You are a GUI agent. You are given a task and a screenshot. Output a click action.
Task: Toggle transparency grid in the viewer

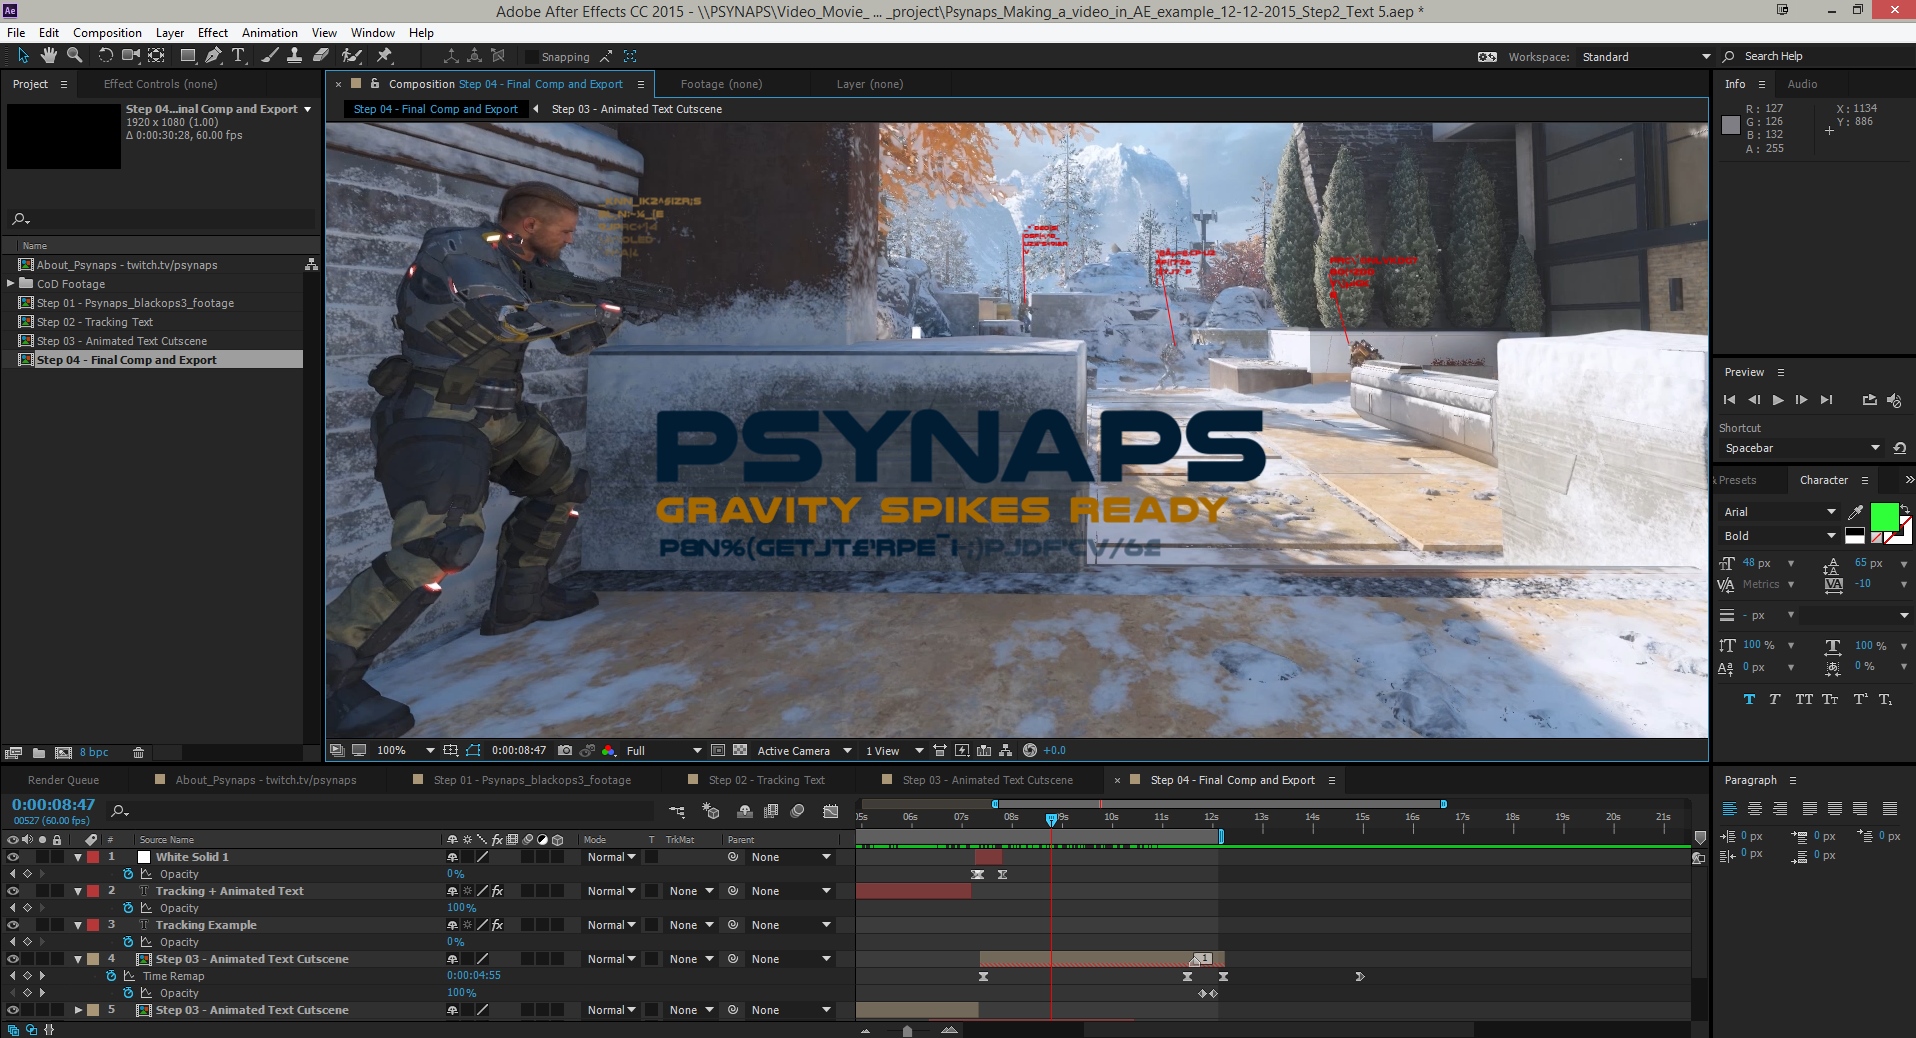point(740,750)
